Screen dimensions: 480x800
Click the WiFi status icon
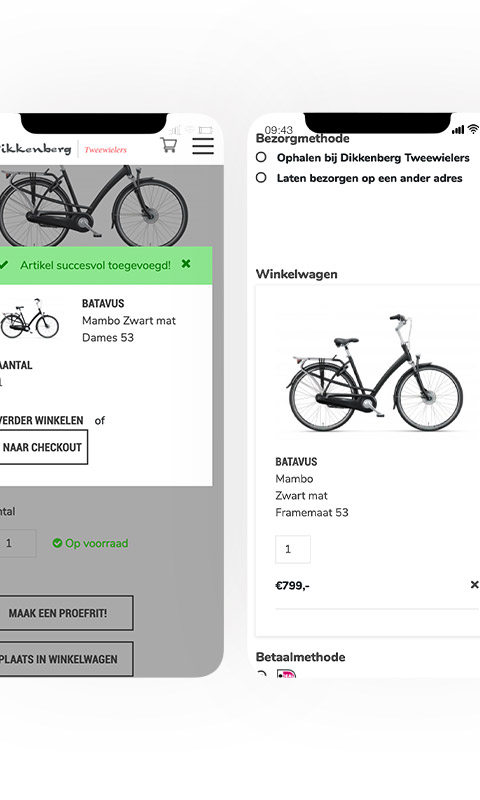(x=473, y=129)
